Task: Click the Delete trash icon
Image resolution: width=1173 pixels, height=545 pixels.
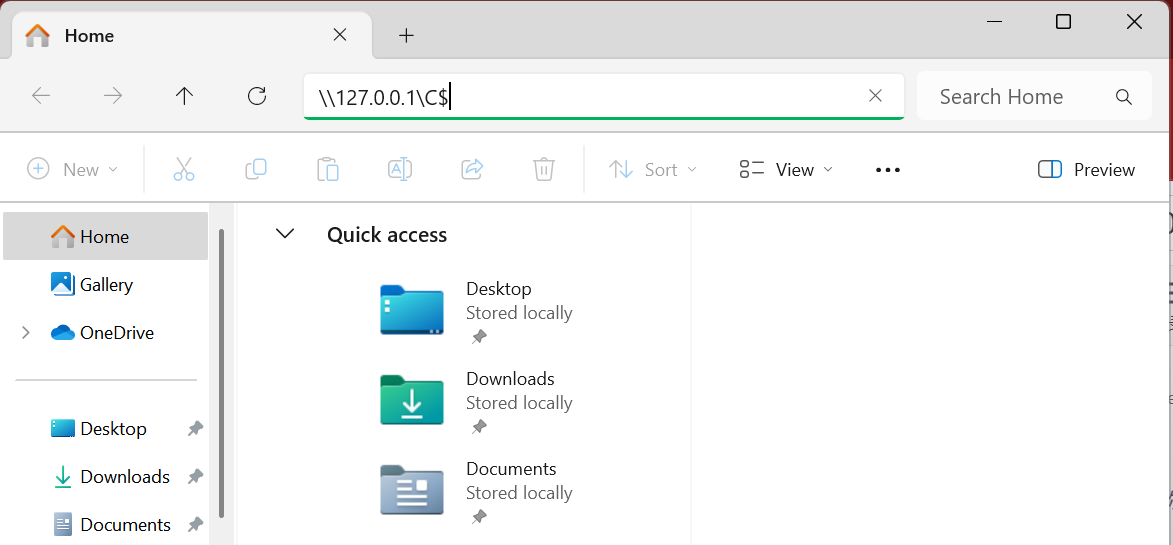Action: (x=544, y=170)
